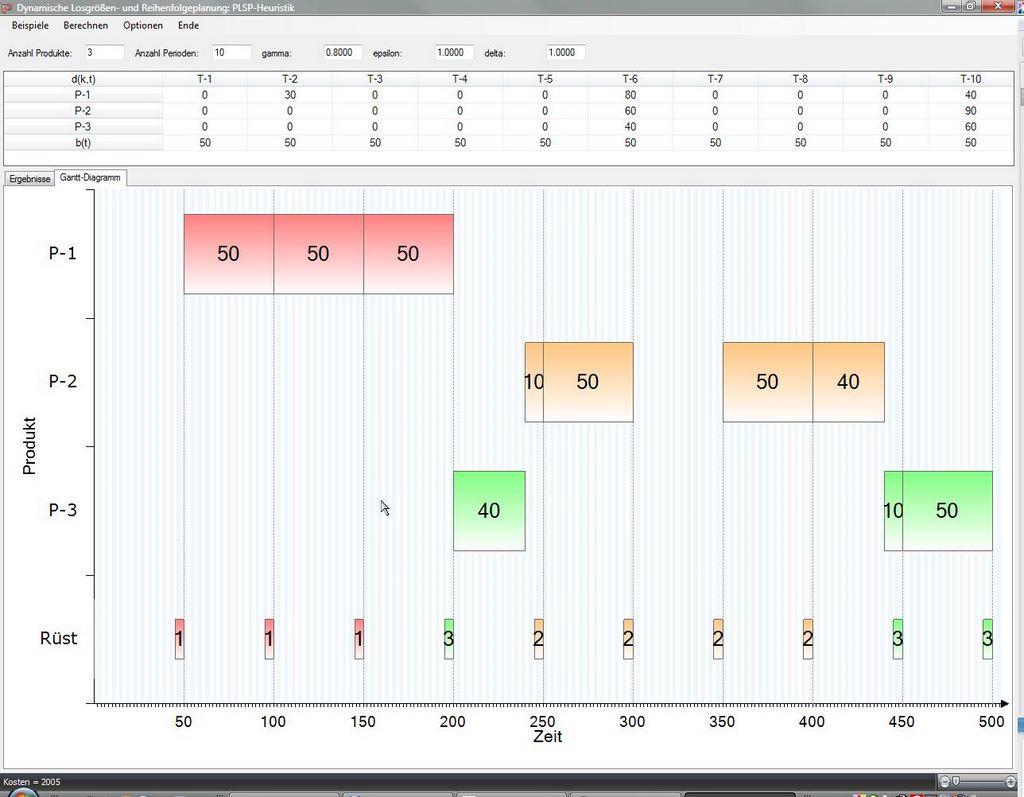Open the Berechnen menu
The height and width of the screenshot is (797, 1024).
[x=86, y=25]
